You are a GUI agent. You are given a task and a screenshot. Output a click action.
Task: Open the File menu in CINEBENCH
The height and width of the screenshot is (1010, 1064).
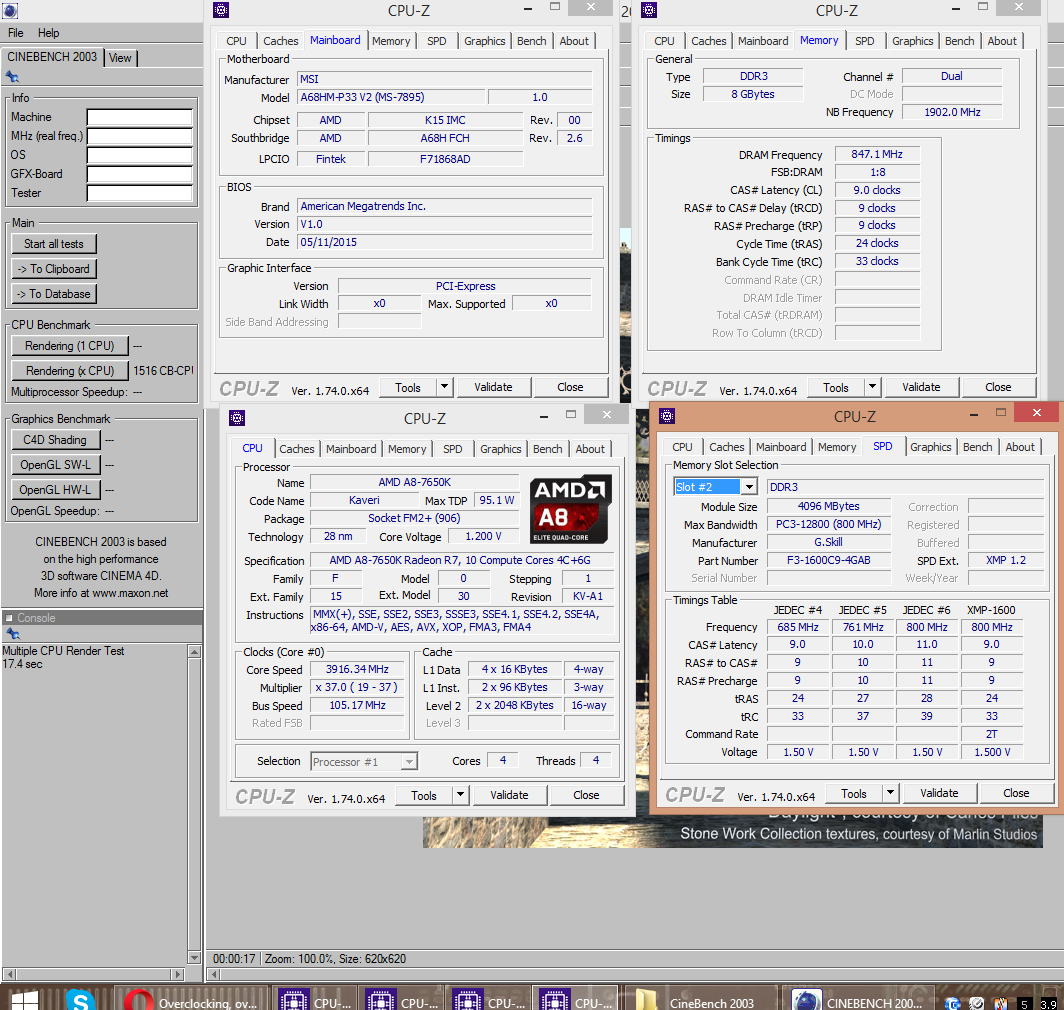pyautogui.click(x=16, y=33)
